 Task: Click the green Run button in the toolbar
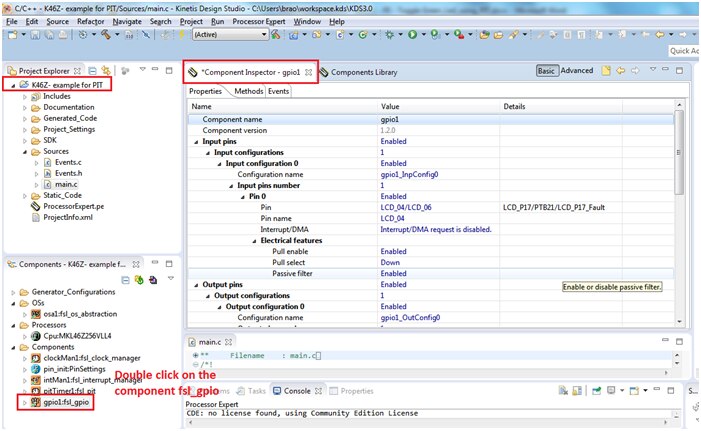[x=412, y=35]
